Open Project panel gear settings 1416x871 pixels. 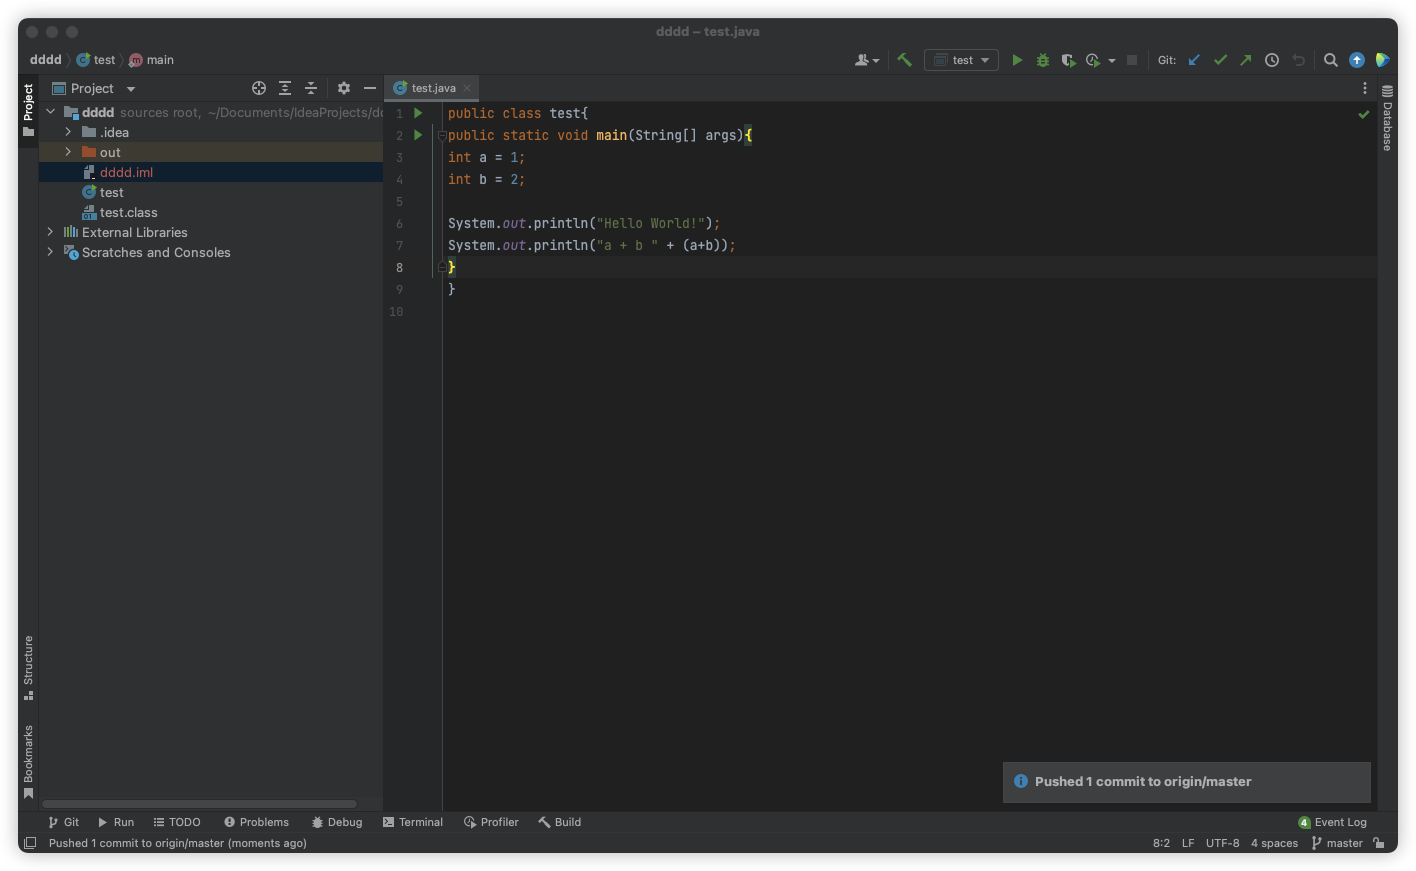(x=344, y=88)
